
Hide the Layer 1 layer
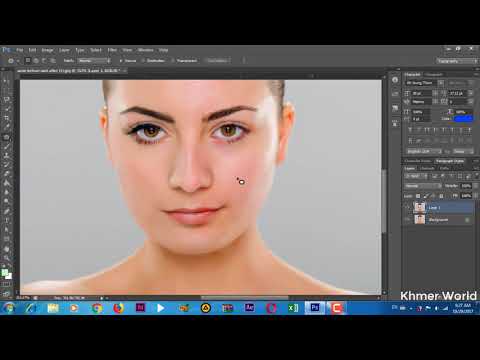click(x=407, y=207)
